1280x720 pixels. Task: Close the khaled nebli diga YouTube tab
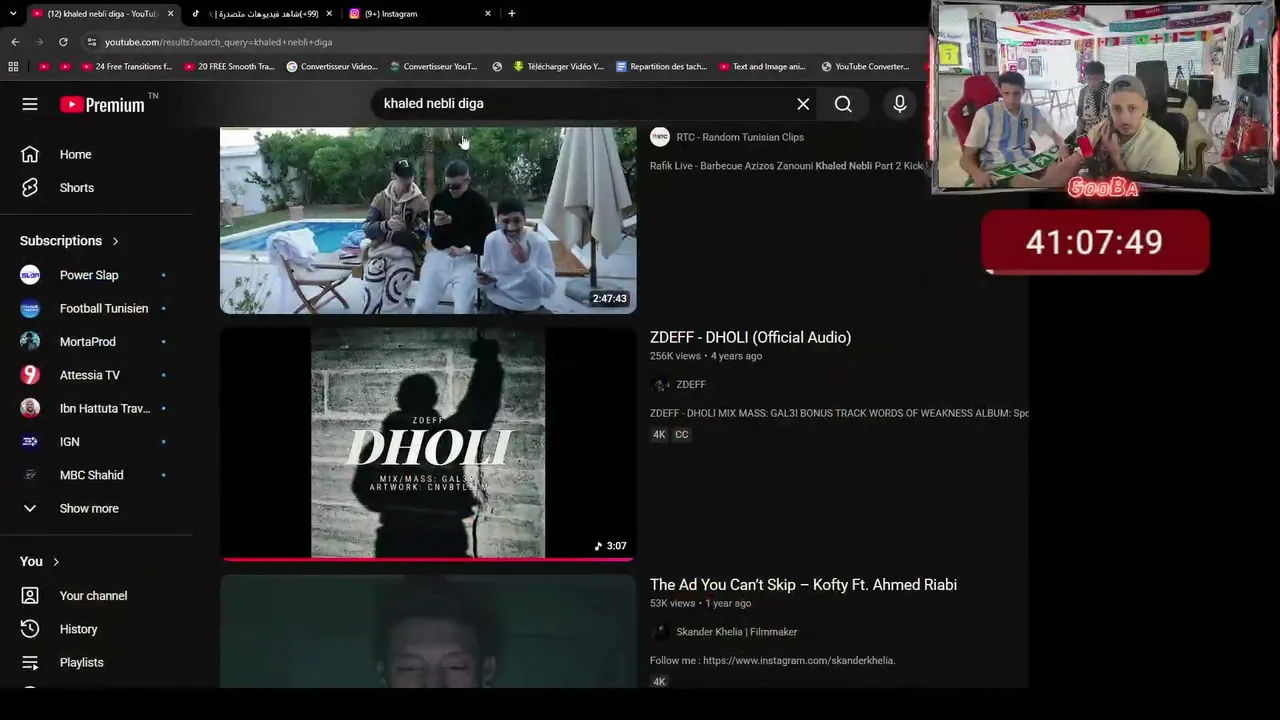(x=171, y=14)
